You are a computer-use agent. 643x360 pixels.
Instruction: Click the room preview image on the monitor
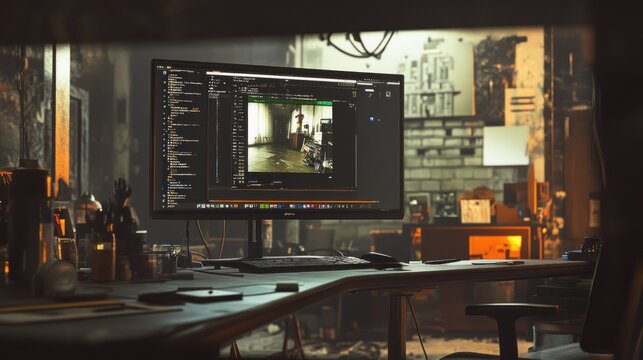click(290, 138)
